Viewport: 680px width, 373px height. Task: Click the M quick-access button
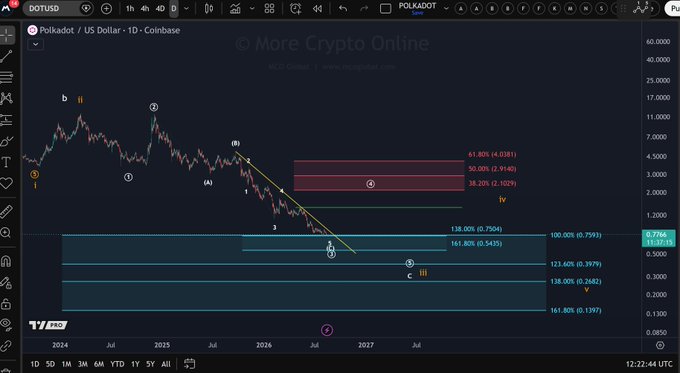click(x=570, y=8)
